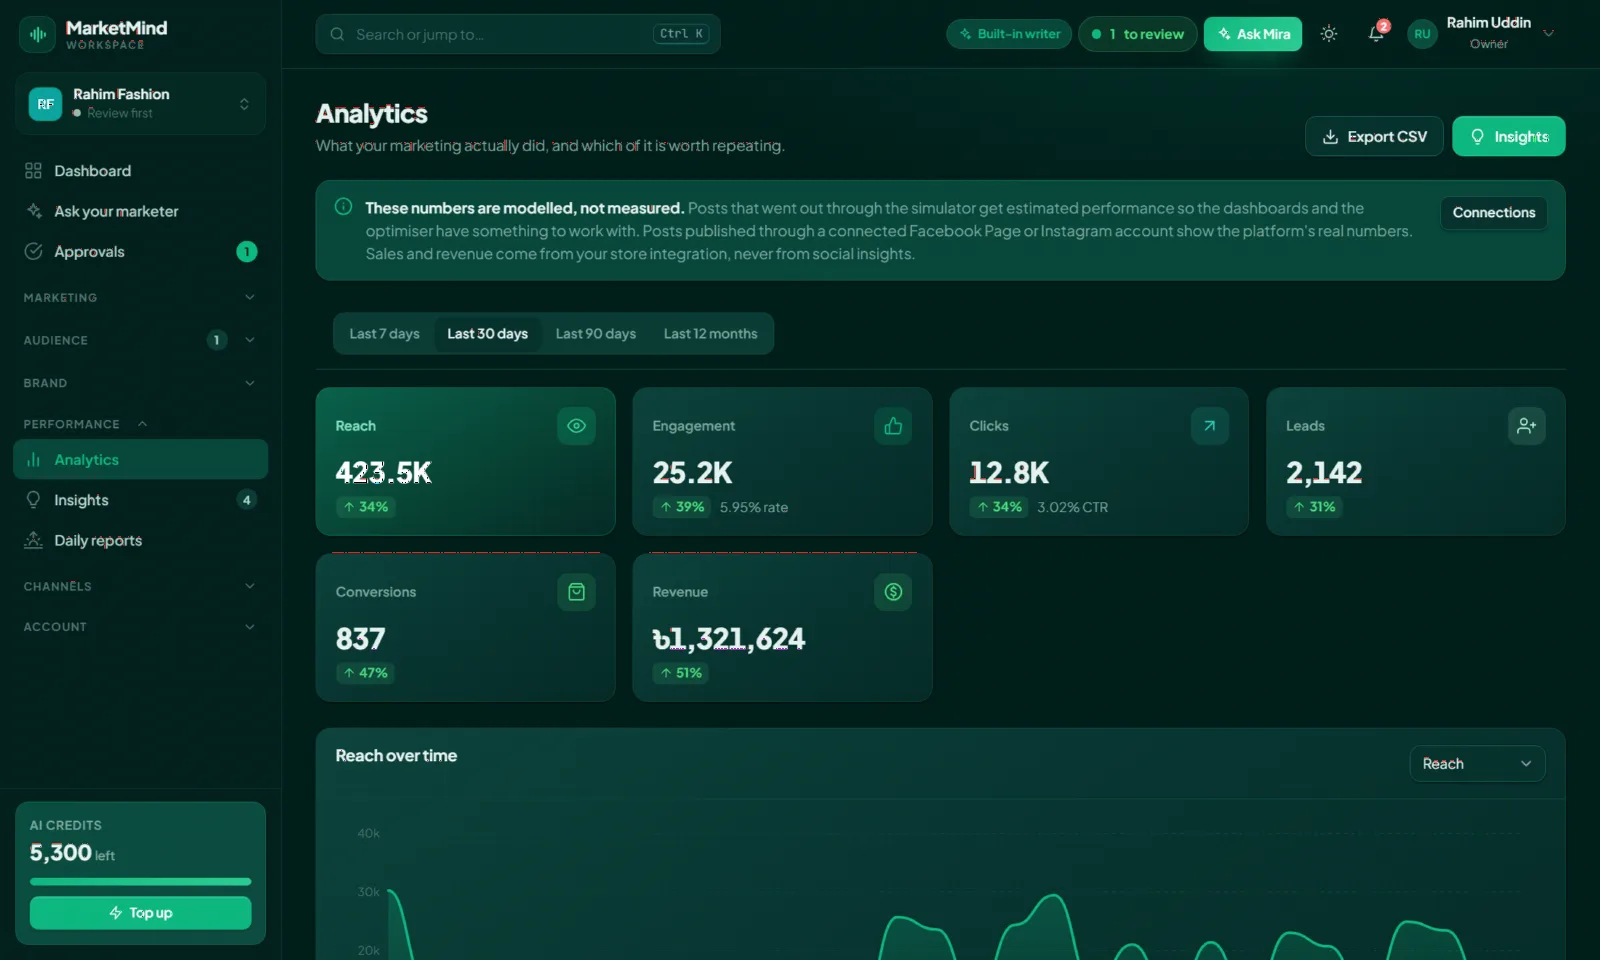
Task: Open the Rahim Fashion workspace switcher
Action: 141,104
